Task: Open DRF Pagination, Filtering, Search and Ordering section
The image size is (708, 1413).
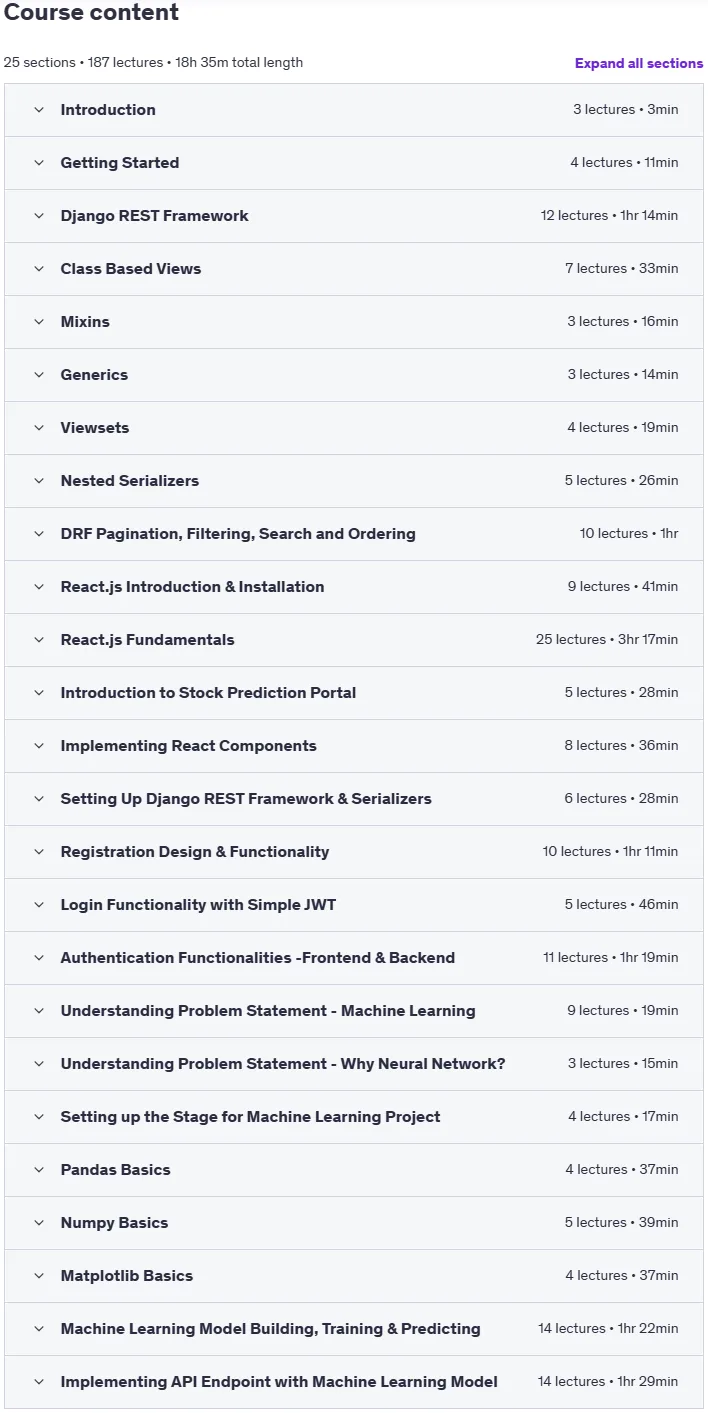Action: point(354,534)
